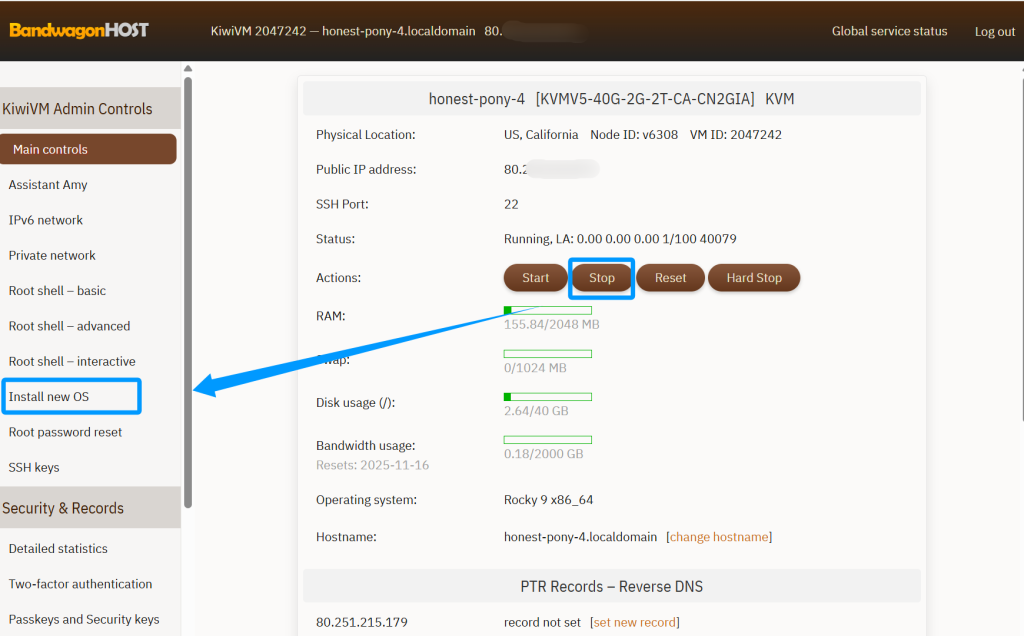The image size is (1024, 636).
Task: Open Assistant Amy
Action: [x=47, y=184]
